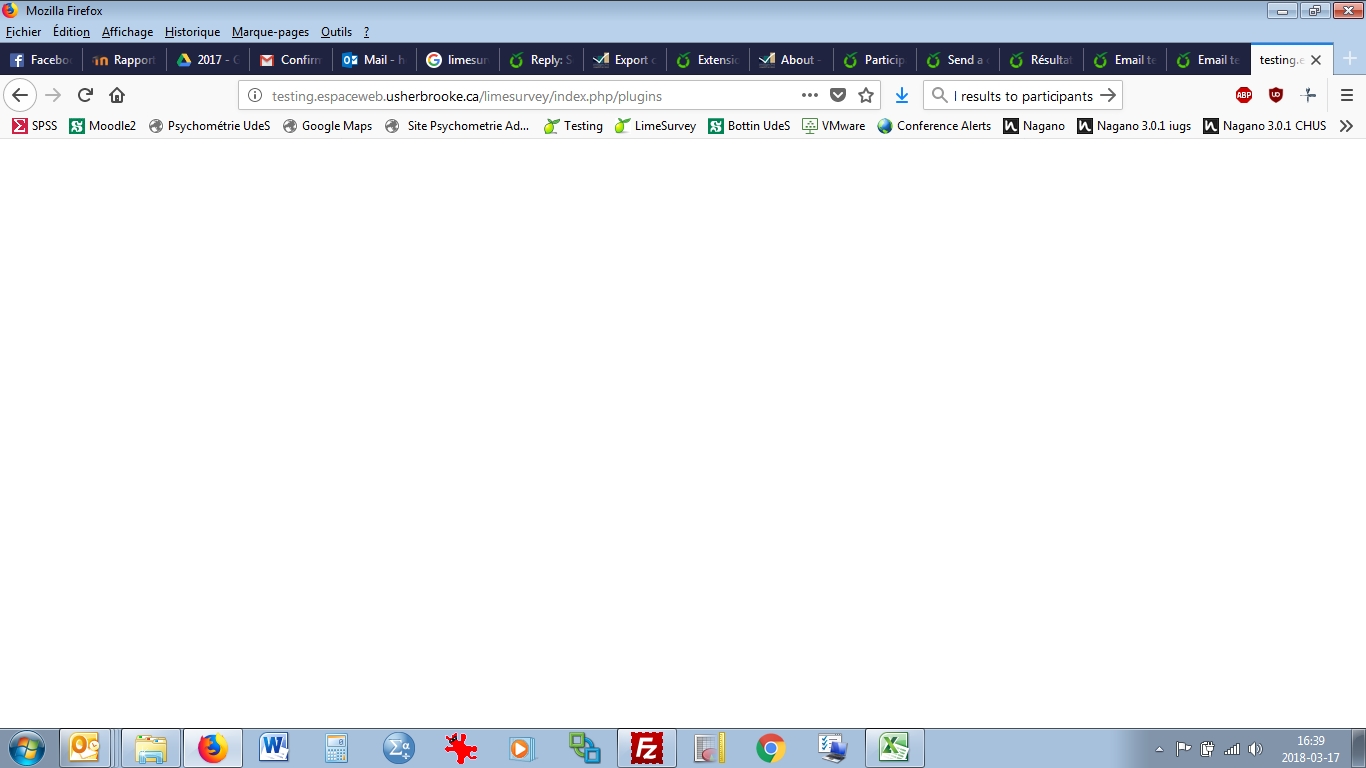Open the uBlock Origin extension icon
Viewport: 1366px width, 768px height.
(1276, 95)
